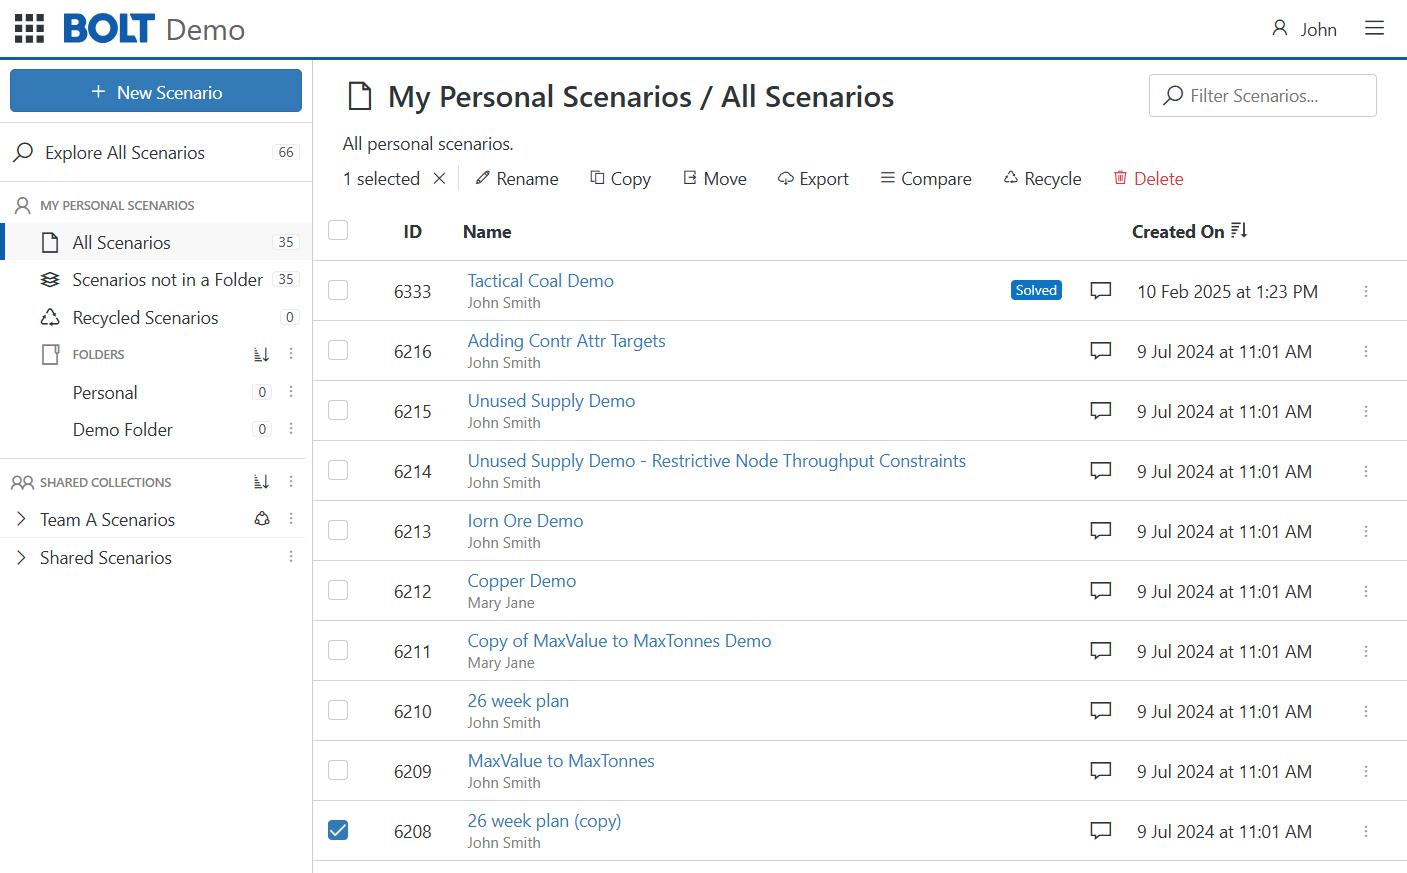Select checkbox for Iorn Ore Demo
Image resolution: width=1407 pixels, height=873 pixels.
click(x=338, y=530)
